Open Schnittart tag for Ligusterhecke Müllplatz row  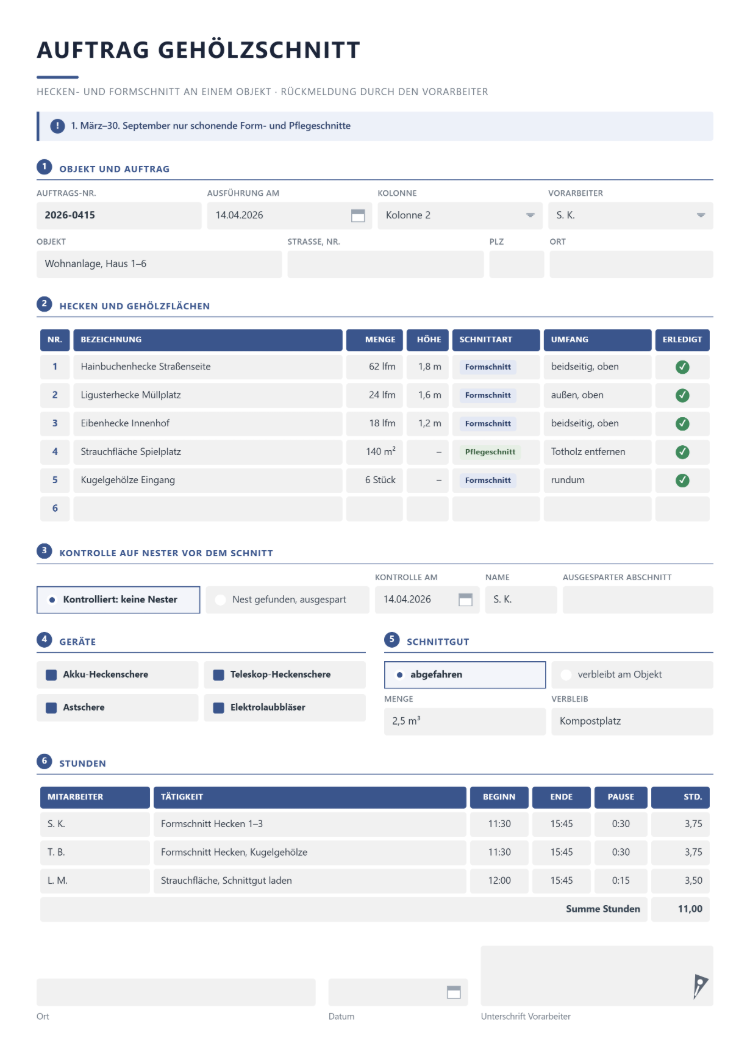pyautogui.click(x=488, y=395)
